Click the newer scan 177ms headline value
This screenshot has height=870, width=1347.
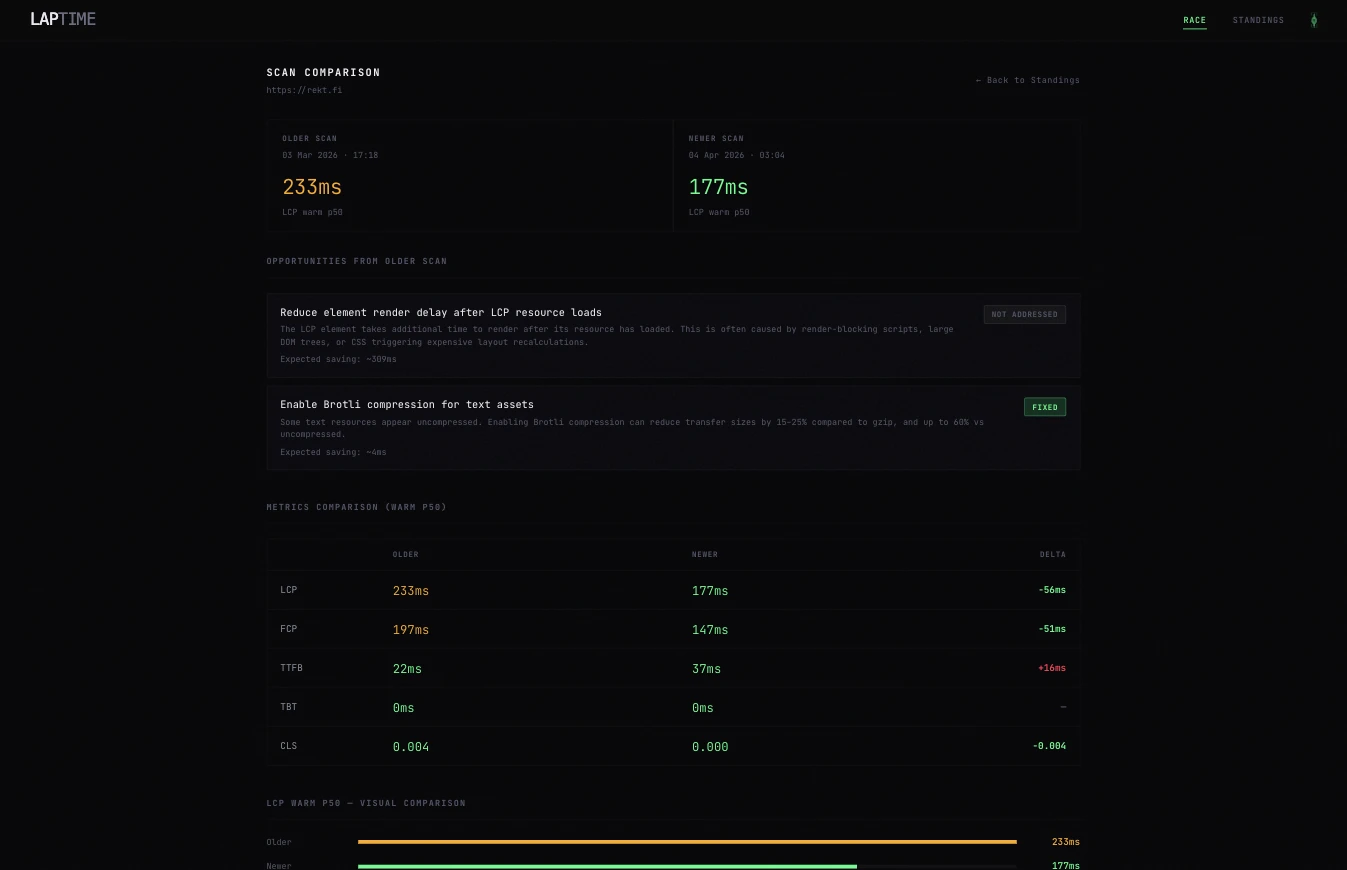(718, 187)
